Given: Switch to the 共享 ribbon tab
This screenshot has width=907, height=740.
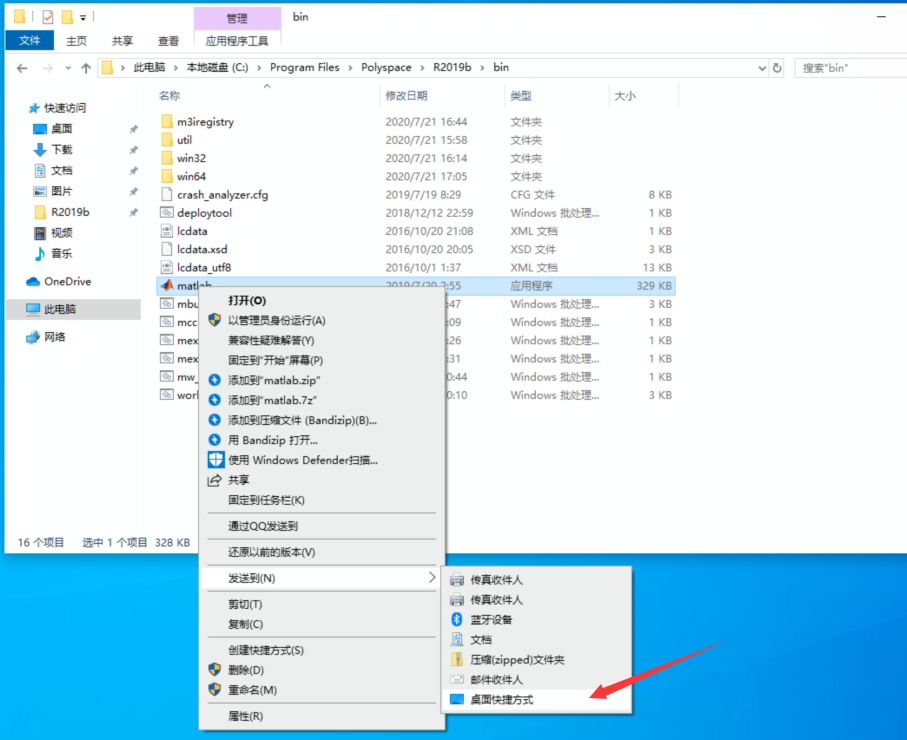Looking at the screenshot, I should point(123,41).
